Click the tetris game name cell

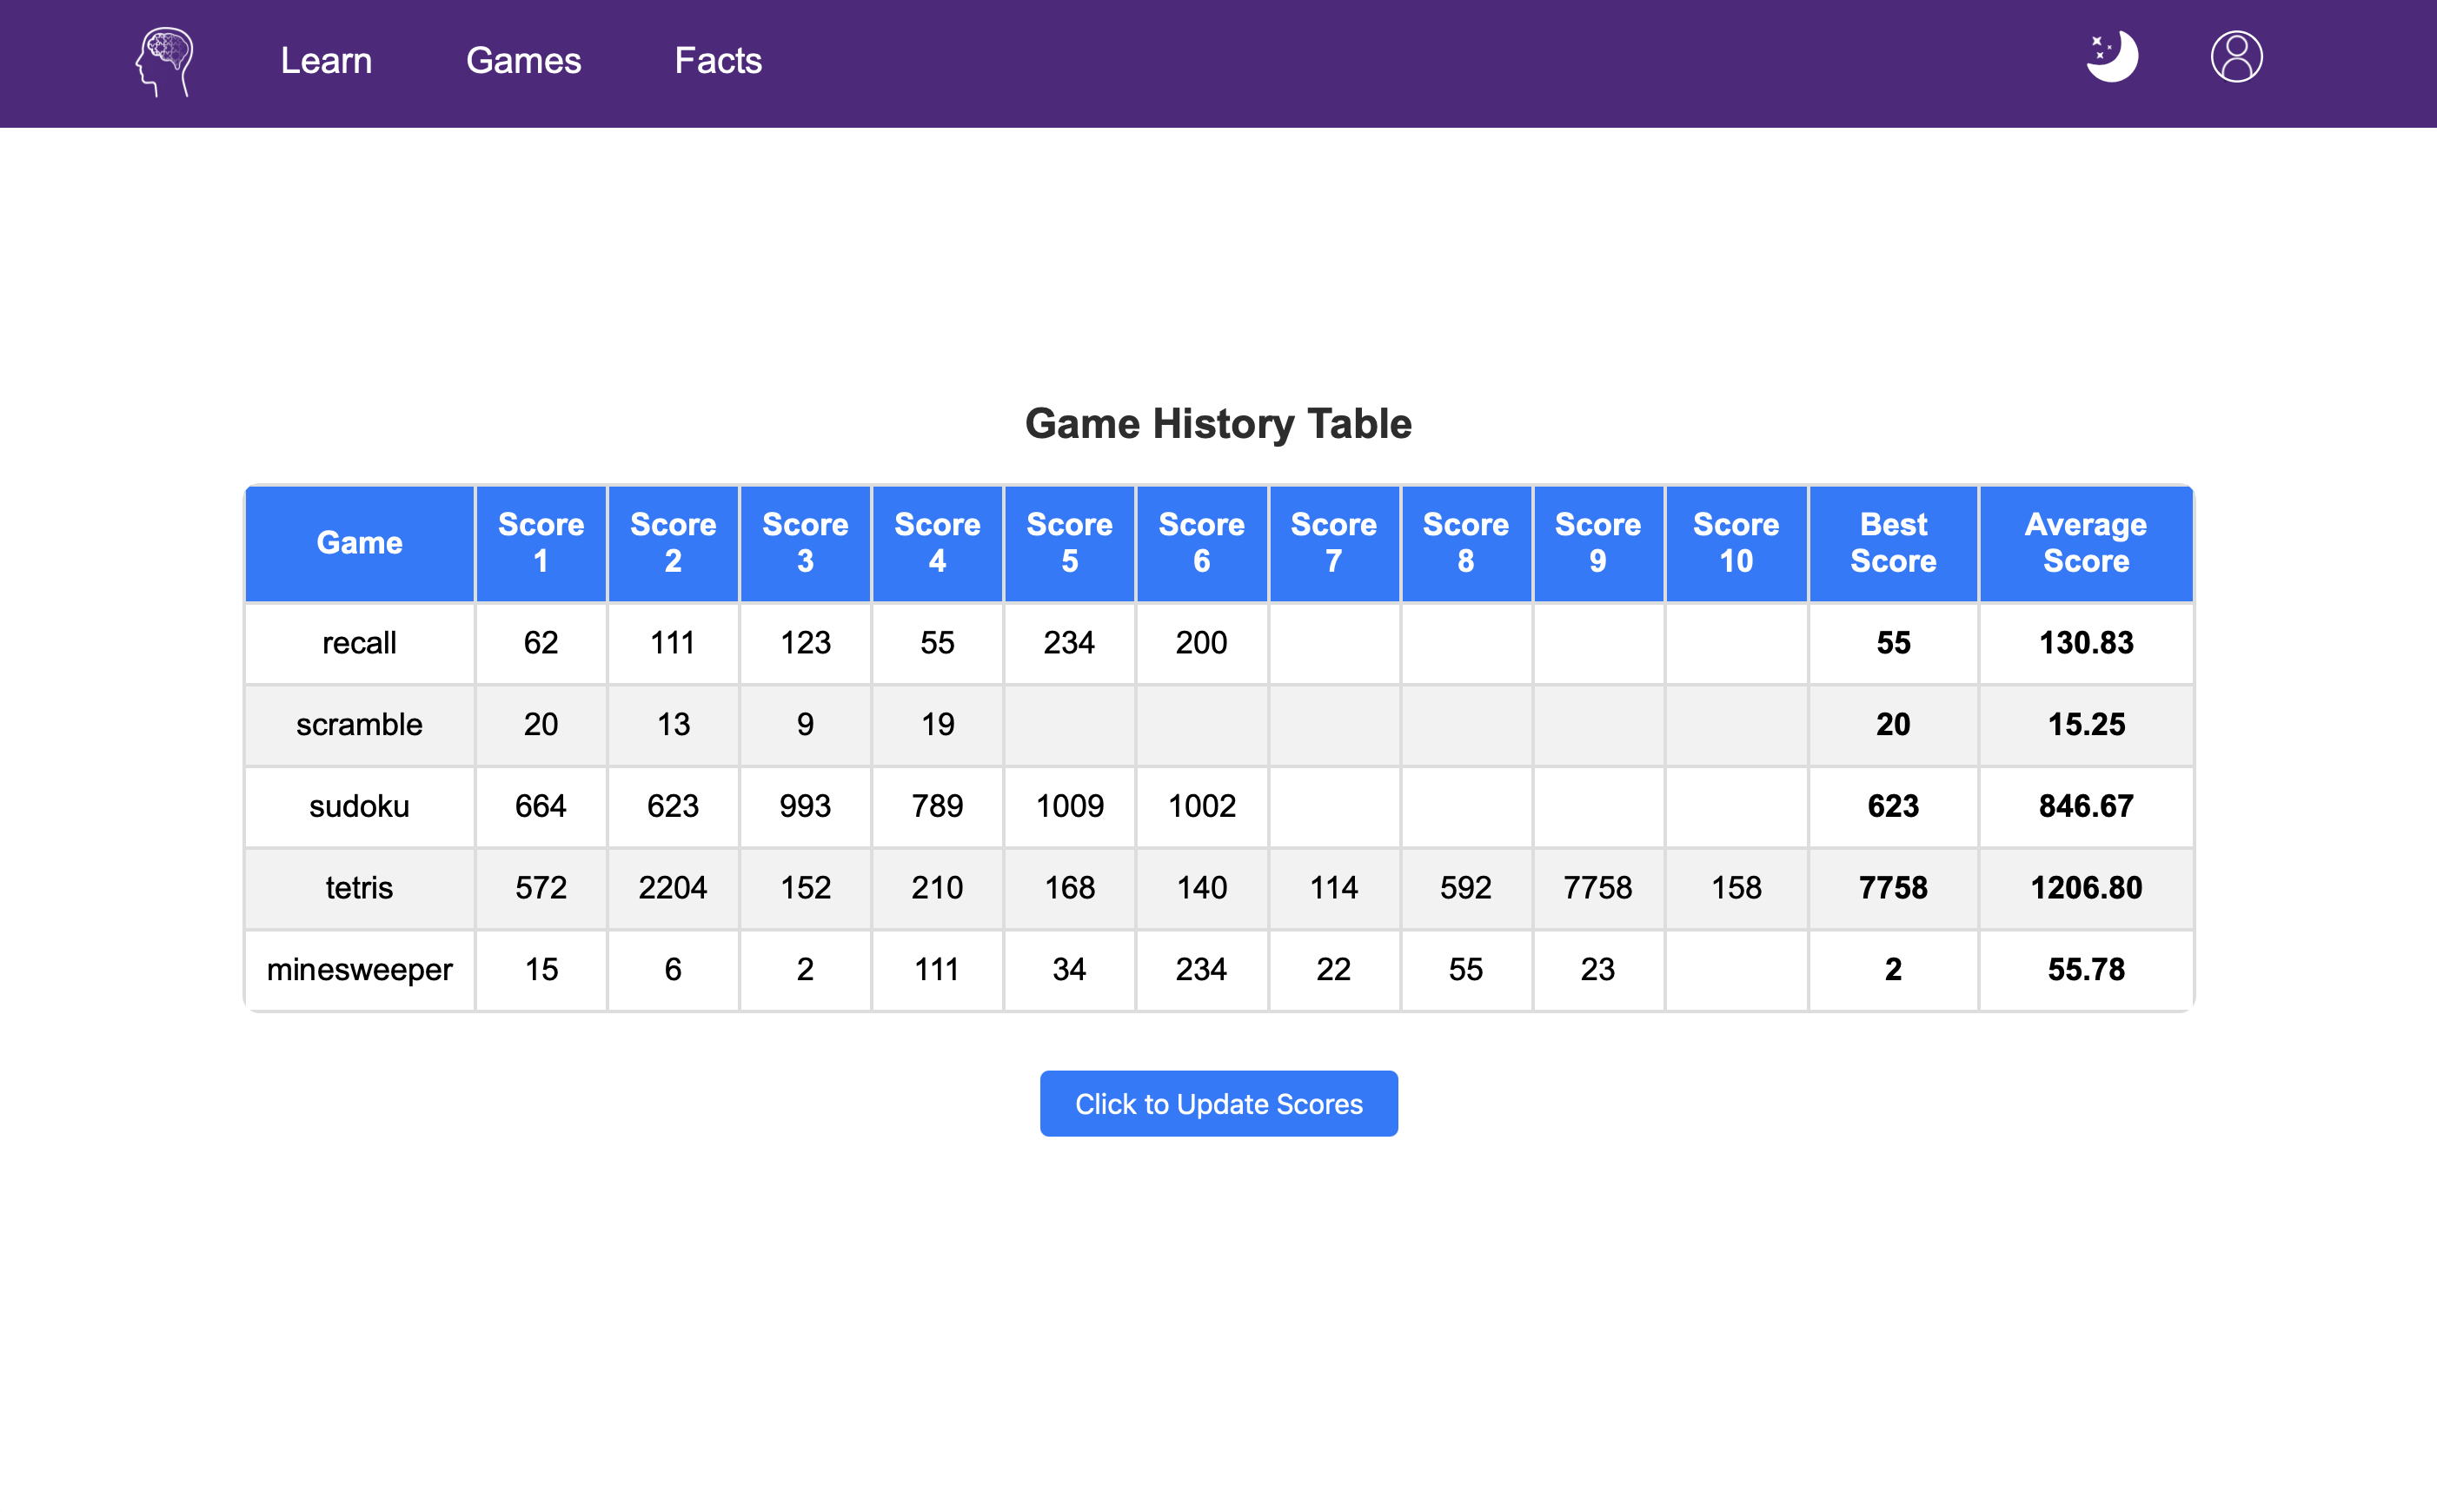[359, 888]
